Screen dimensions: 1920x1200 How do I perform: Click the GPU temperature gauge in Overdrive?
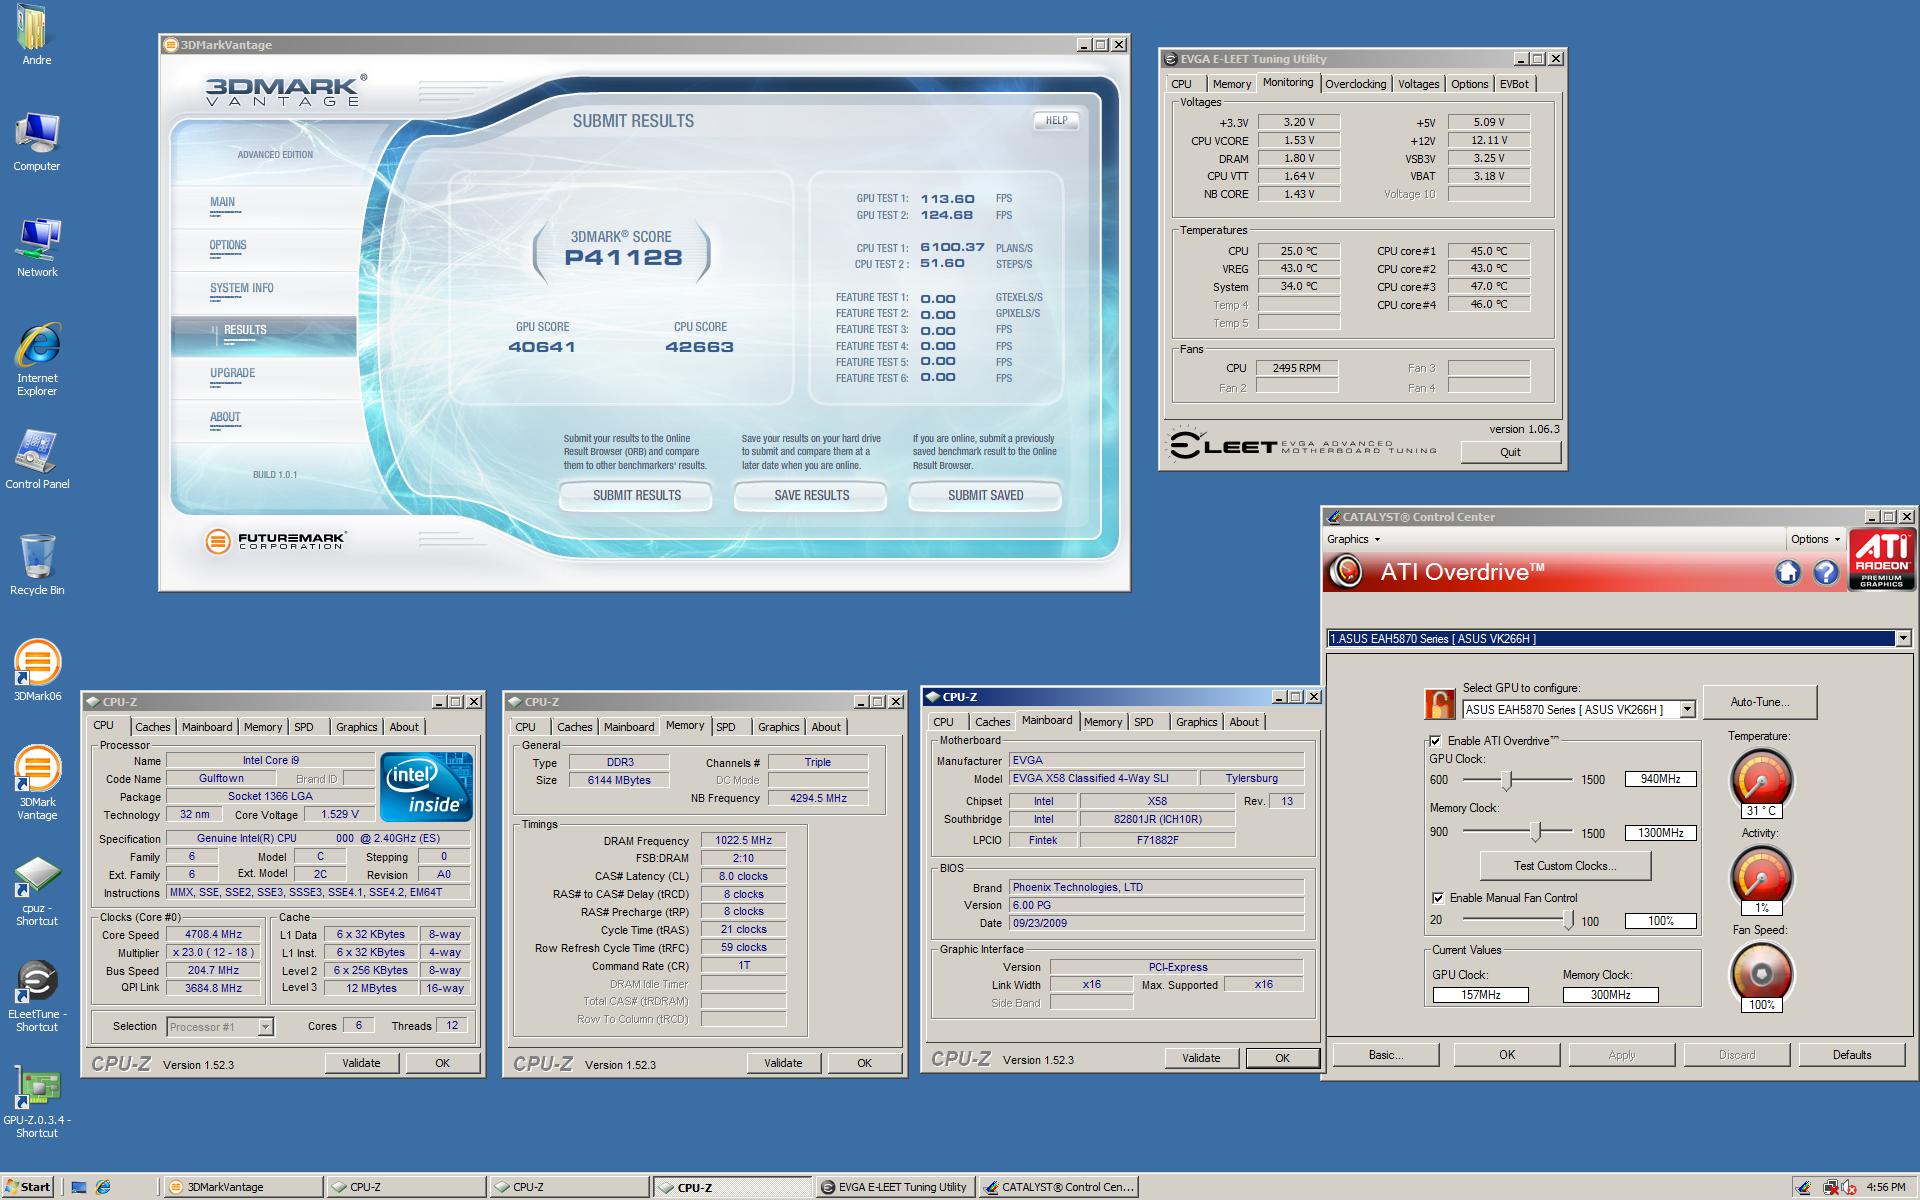click(x=1761, y=780)
